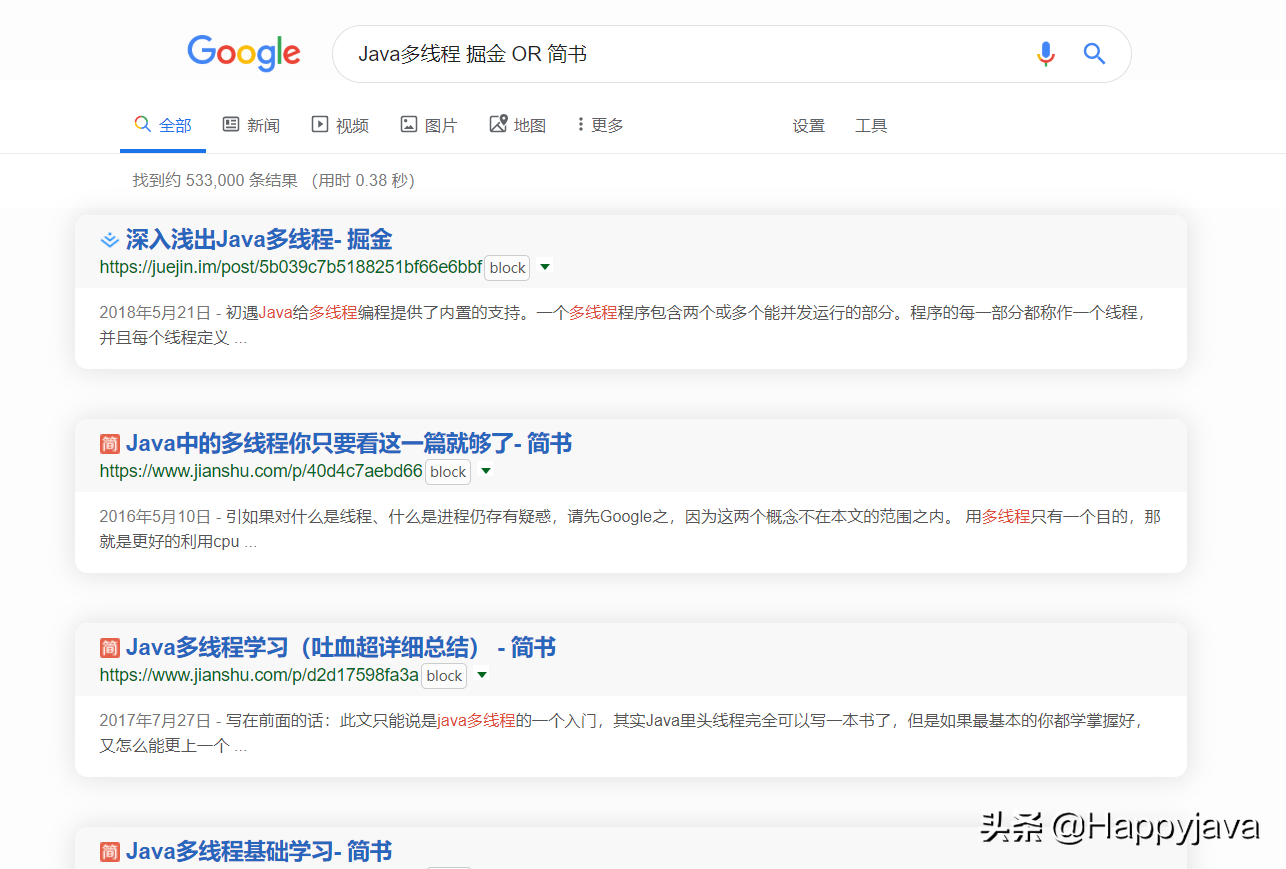Open 设置 search settings
Viewport: 1286px width, 869px height.
809,126
